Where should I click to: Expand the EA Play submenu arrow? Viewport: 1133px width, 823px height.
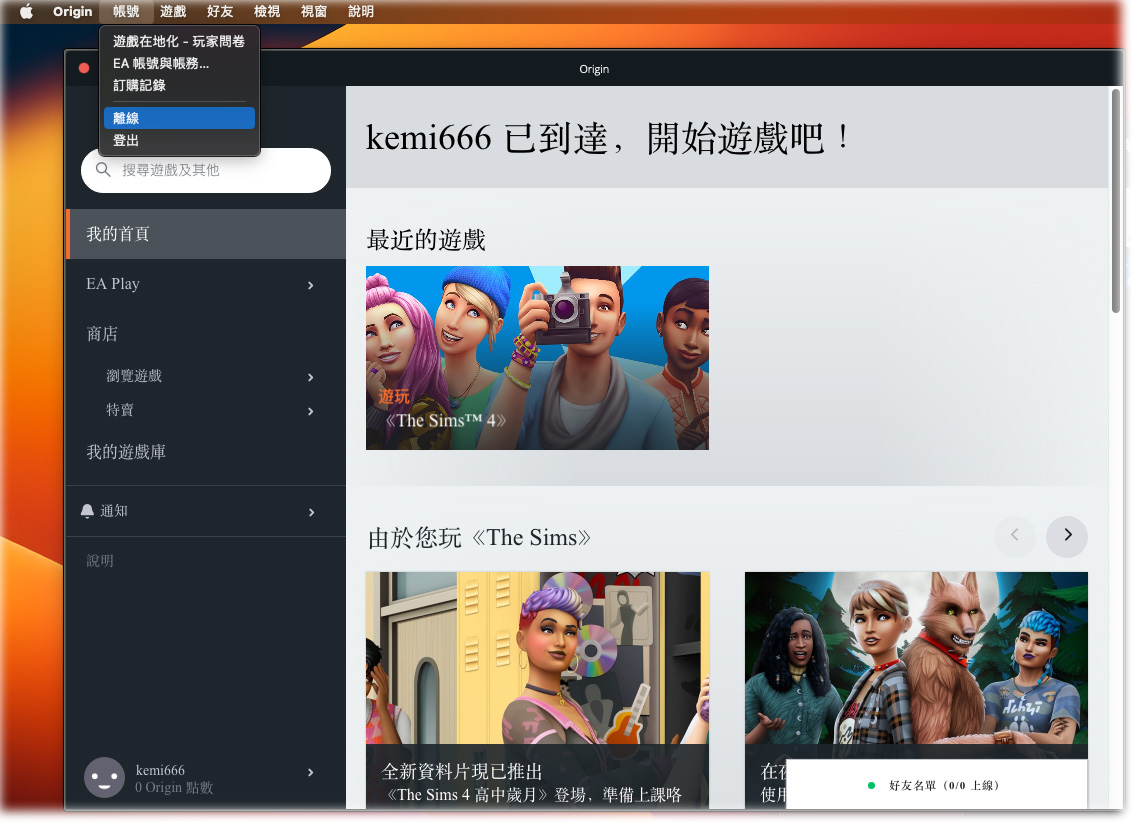[x=311, y=285]
